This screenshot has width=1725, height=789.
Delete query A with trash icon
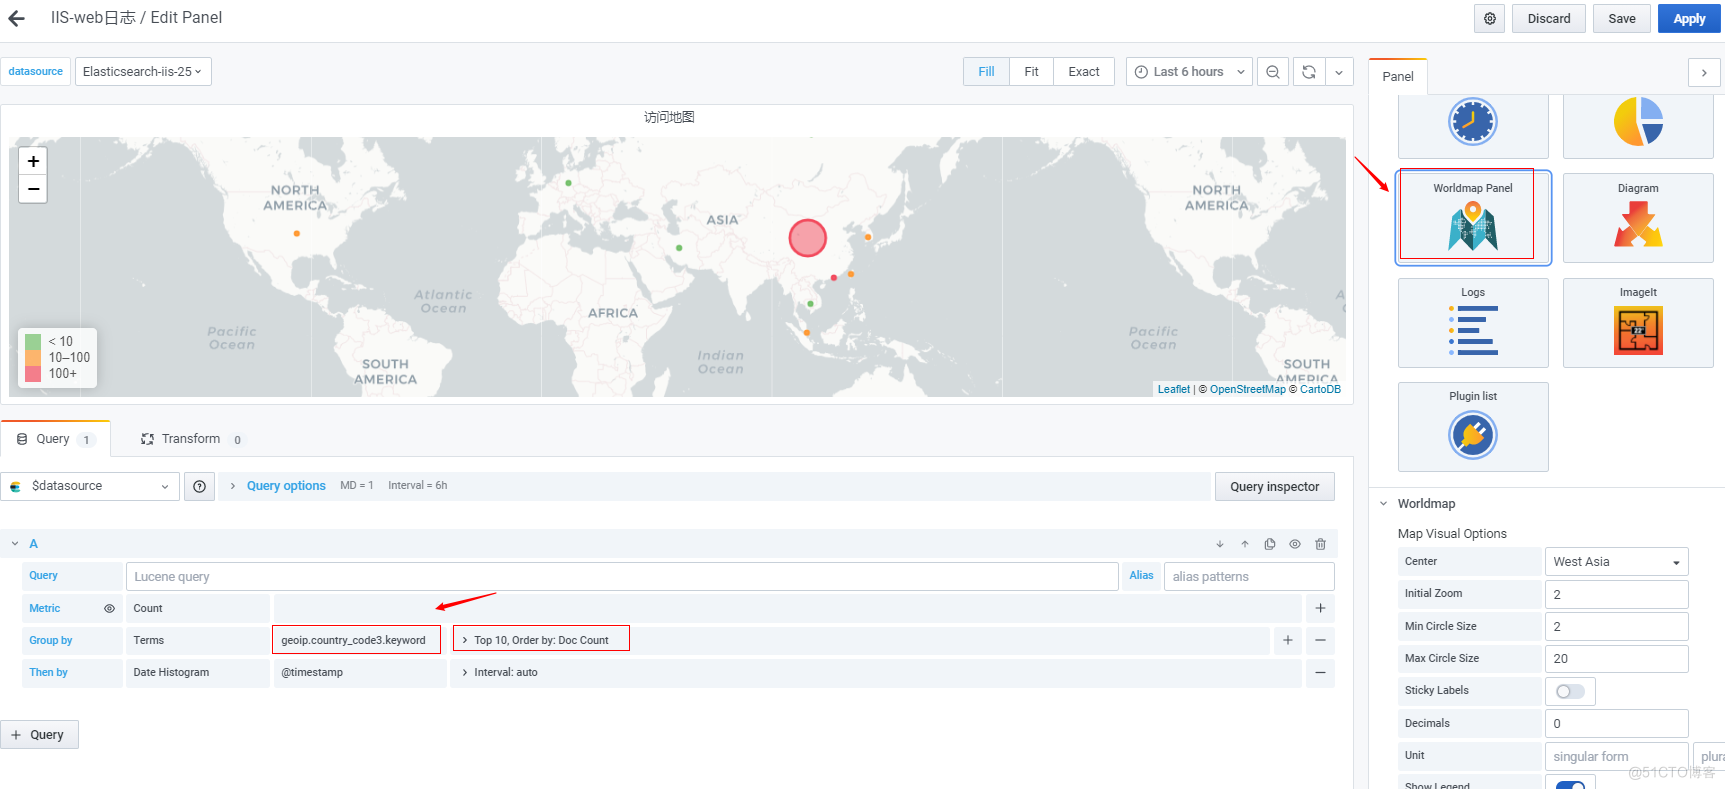pyautogui.click(x=1320, y=544)
